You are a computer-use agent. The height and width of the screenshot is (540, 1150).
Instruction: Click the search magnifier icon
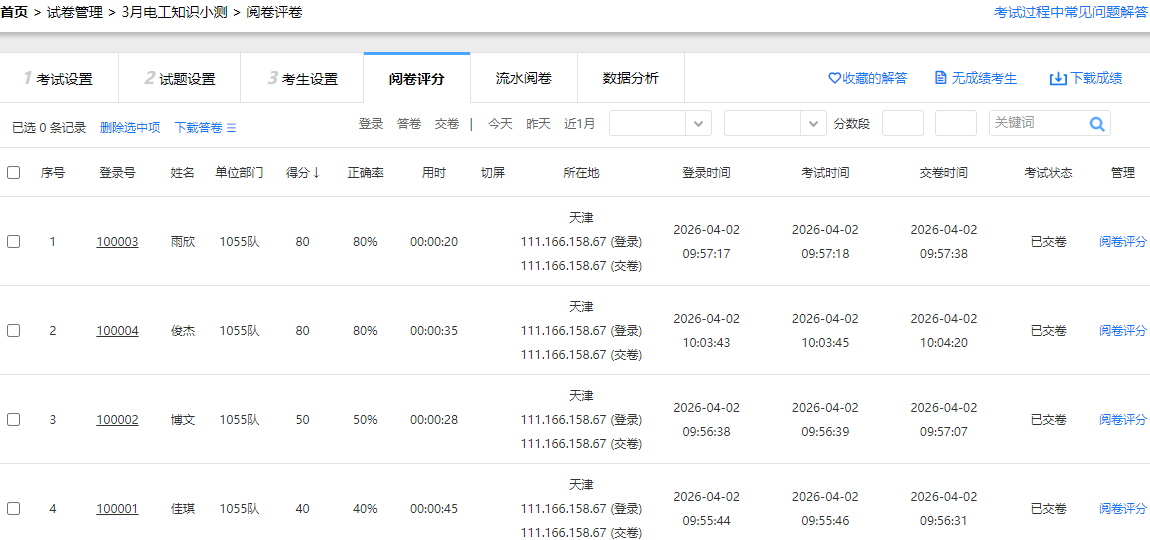[1096, 124]
